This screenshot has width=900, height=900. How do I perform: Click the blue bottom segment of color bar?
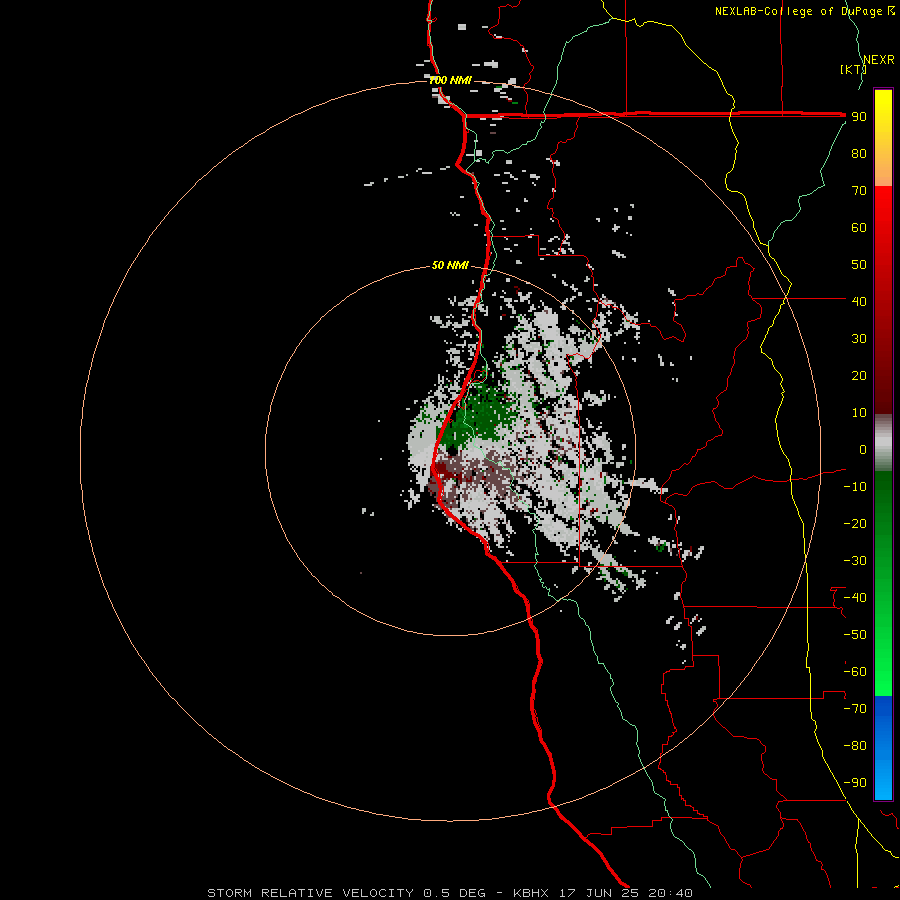(x=883, y=748)
